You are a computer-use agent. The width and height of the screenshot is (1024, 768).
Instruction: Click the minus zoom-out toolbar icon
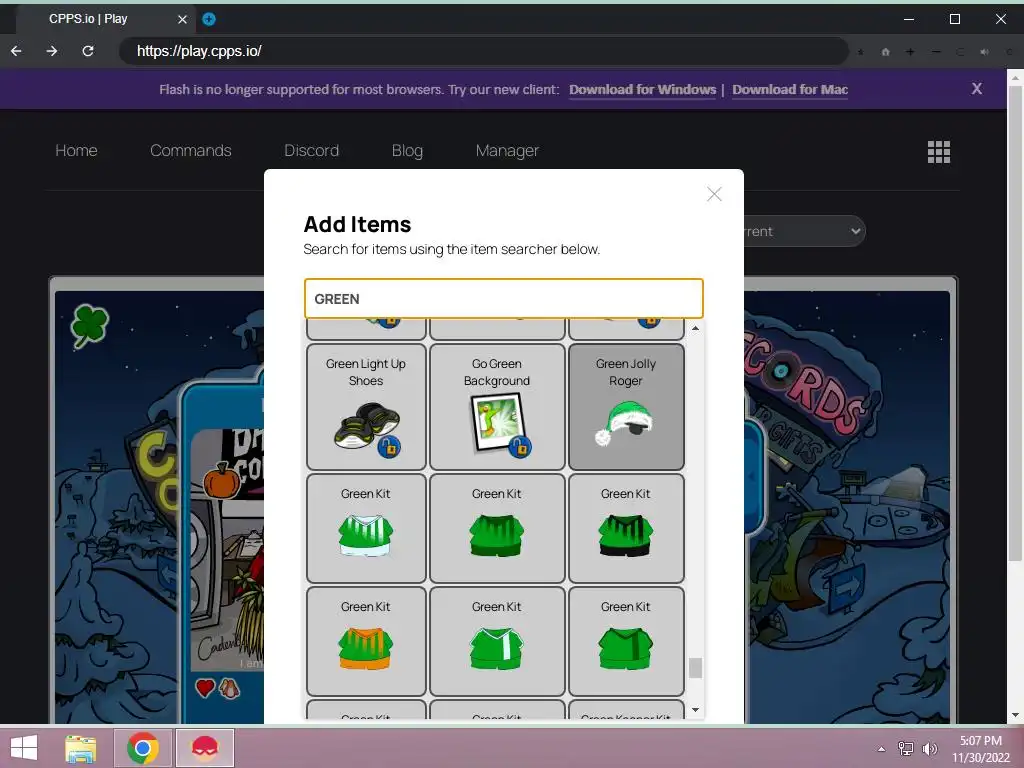936,52
